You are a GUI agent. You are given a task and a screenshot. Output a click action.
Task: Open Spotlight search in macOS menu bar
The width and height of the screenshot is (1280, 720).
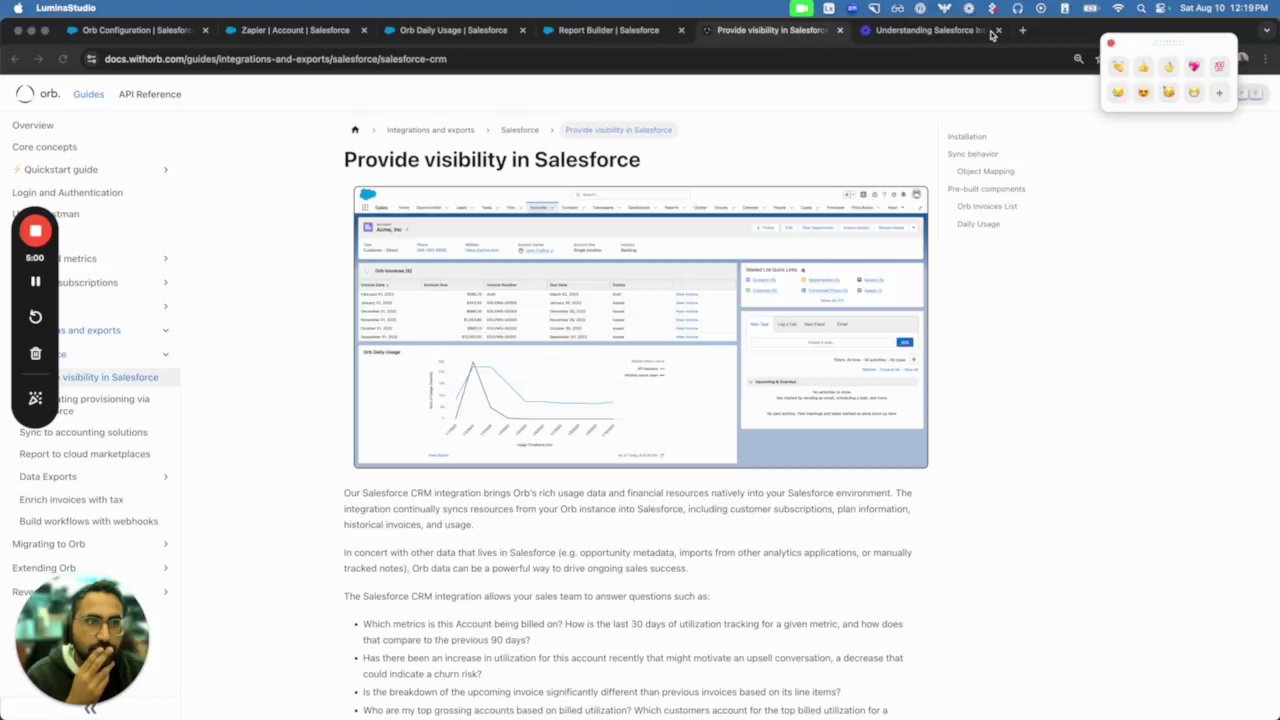tap(1141, 8)
